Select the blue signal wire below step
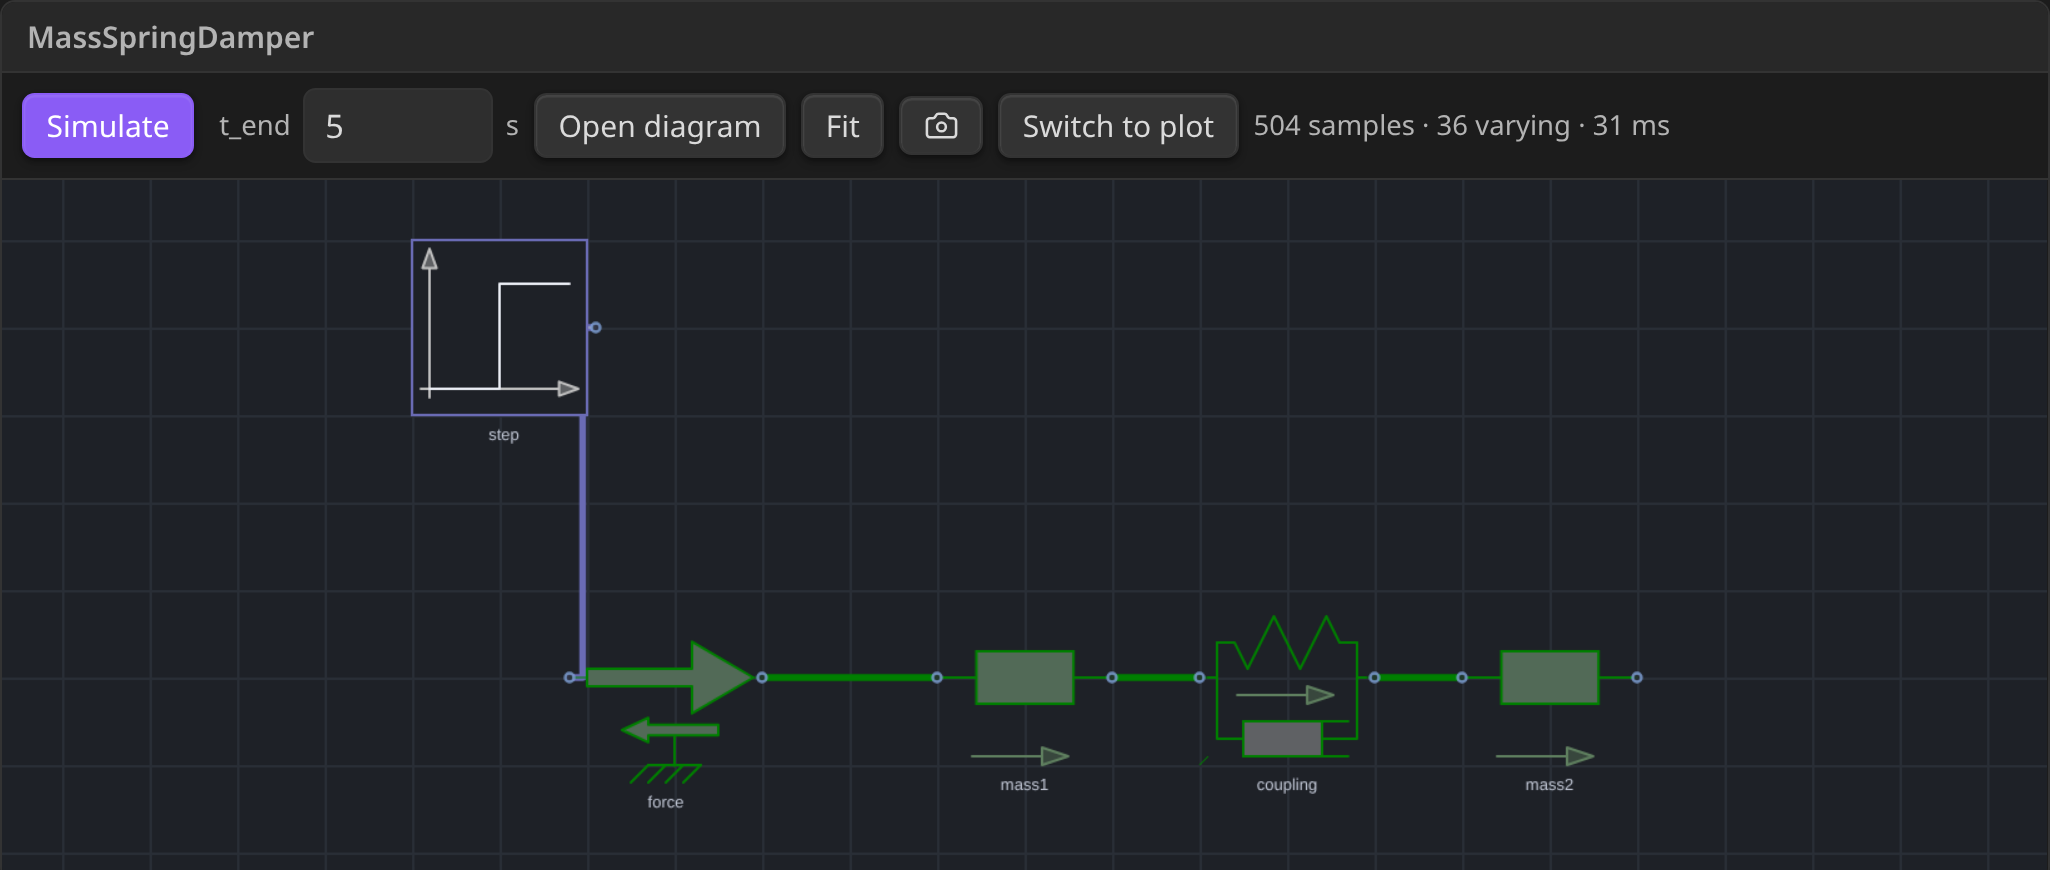 pos(582,545)
